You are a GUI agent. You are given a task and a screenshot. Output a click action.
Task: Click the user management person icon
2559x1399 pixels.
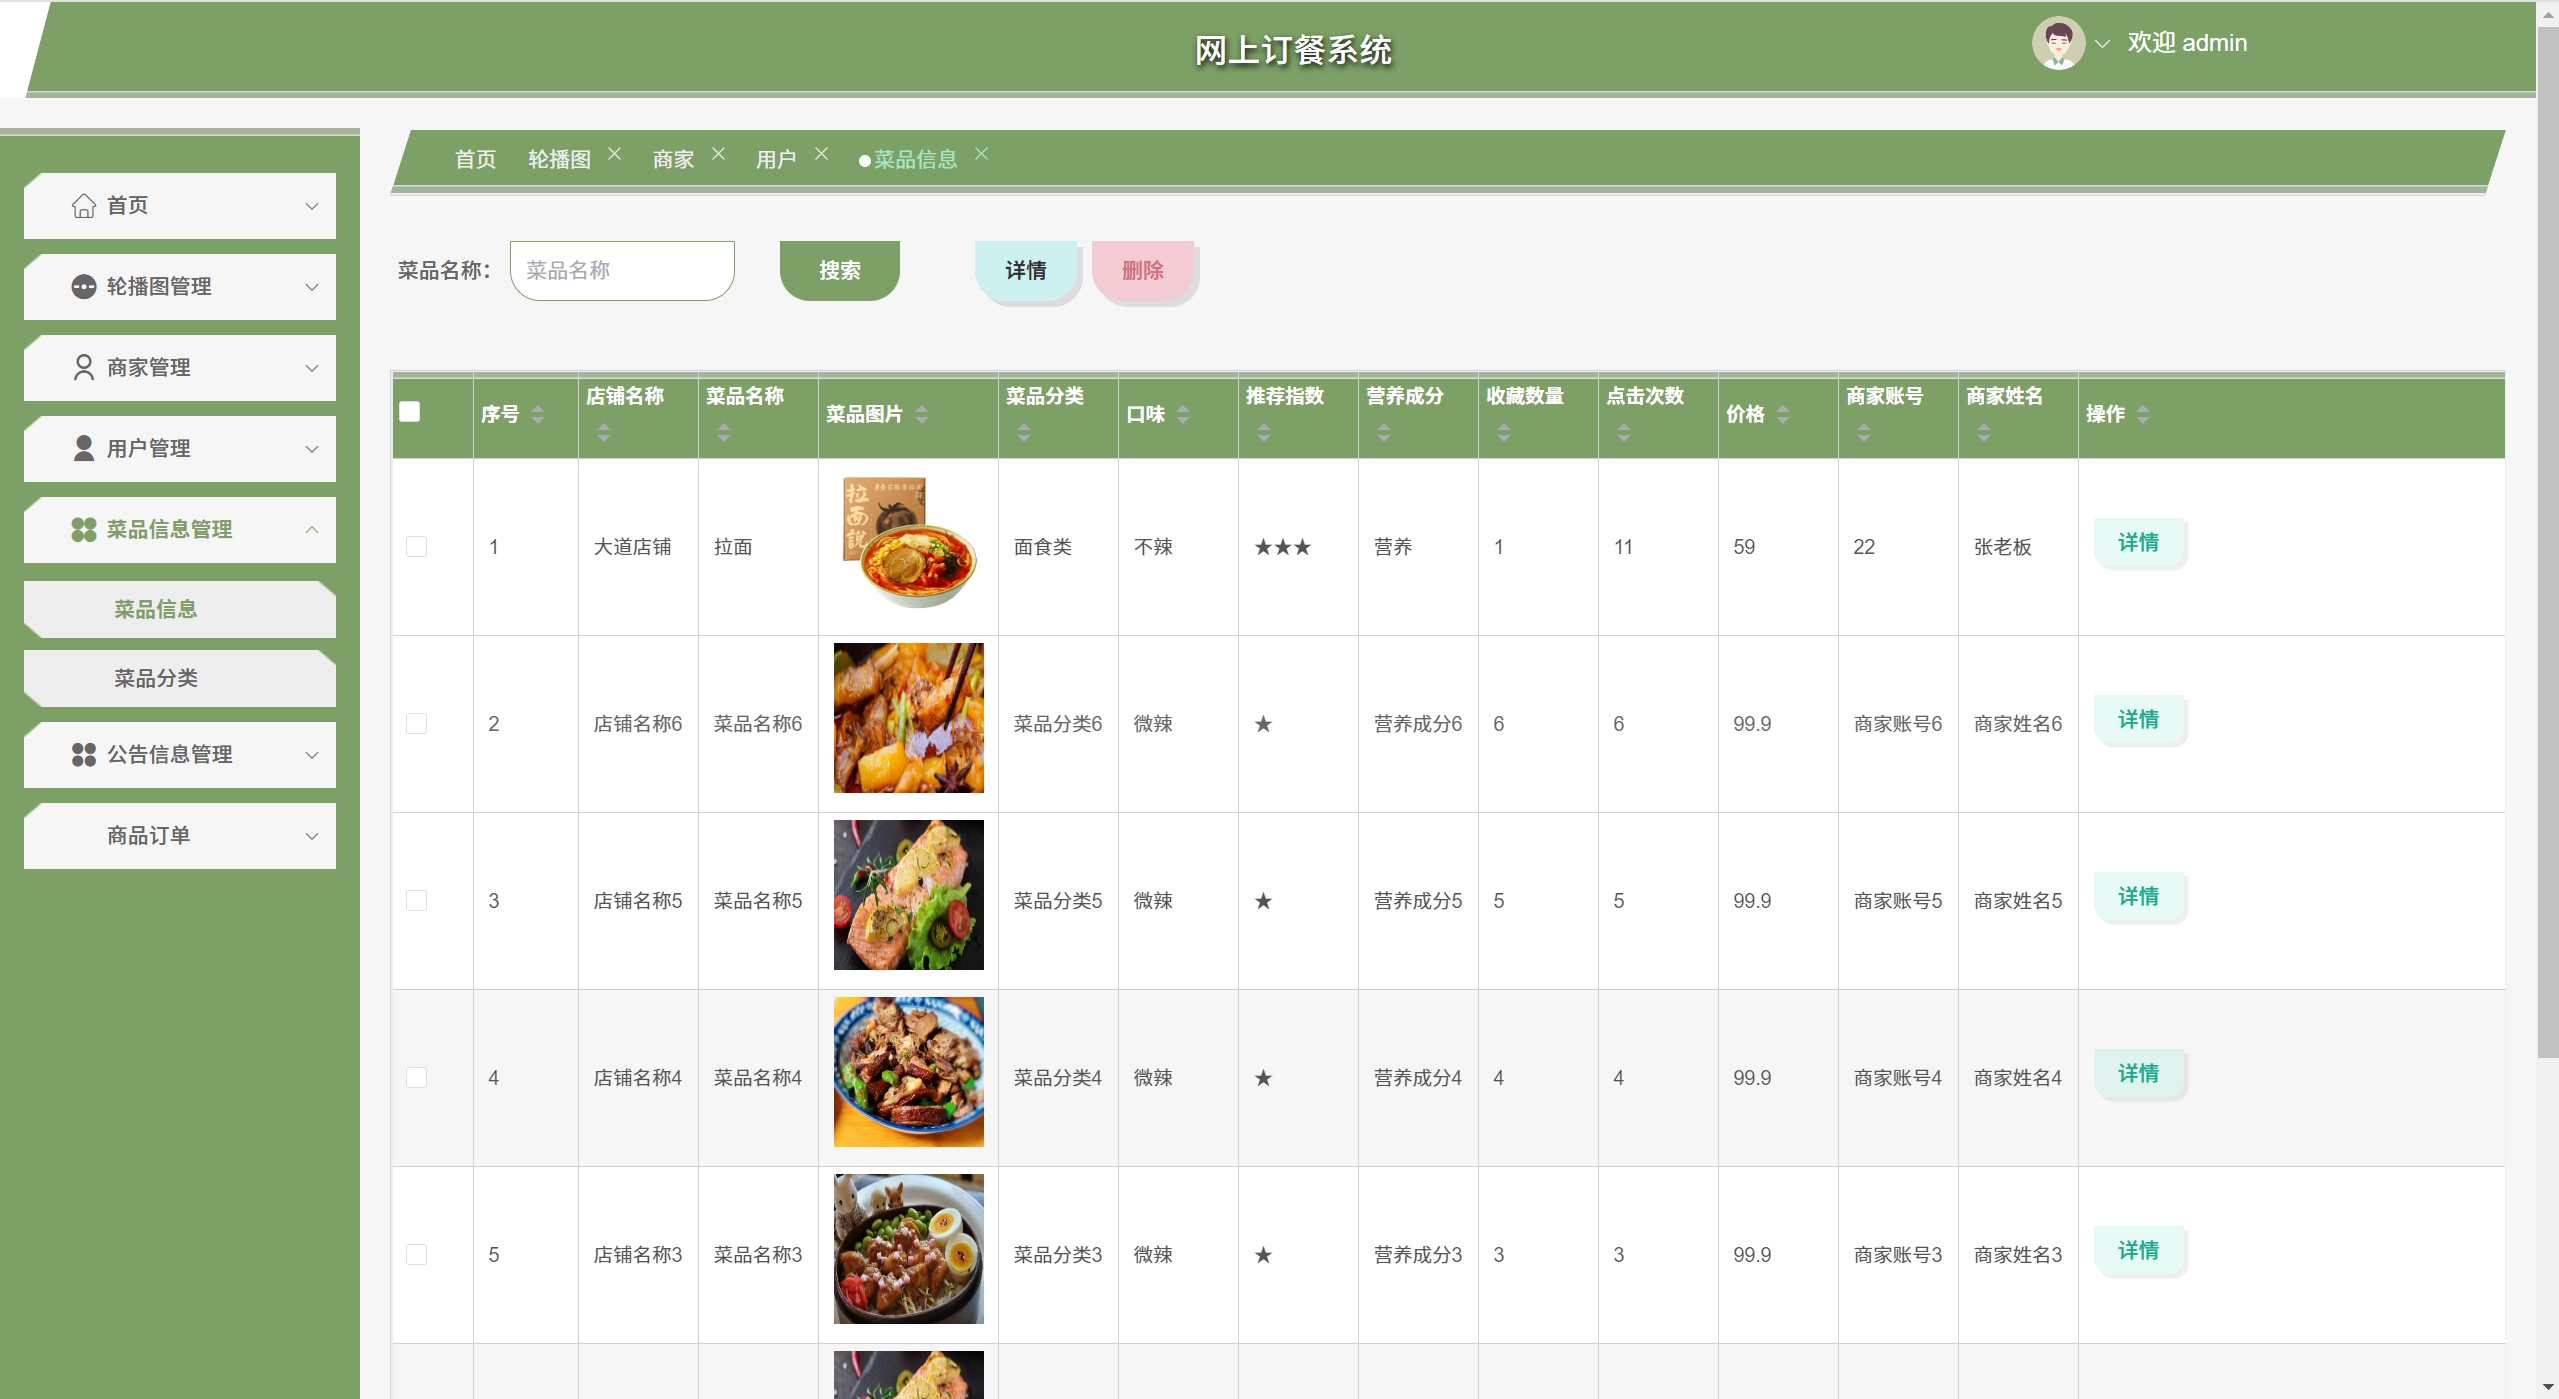click(84, 449)
